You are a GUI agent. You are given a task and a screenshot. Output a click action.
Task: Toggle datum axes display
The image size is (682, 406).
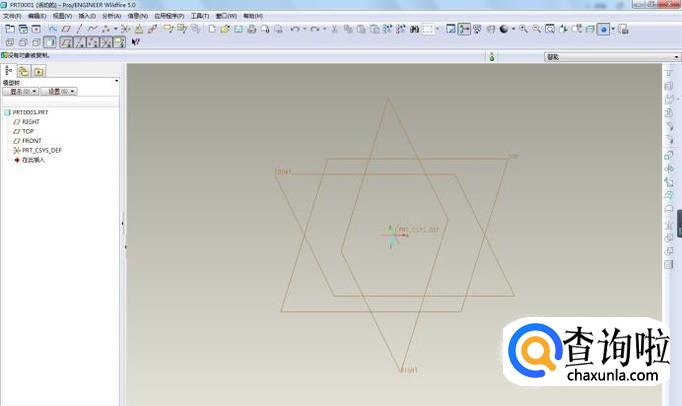79,42
